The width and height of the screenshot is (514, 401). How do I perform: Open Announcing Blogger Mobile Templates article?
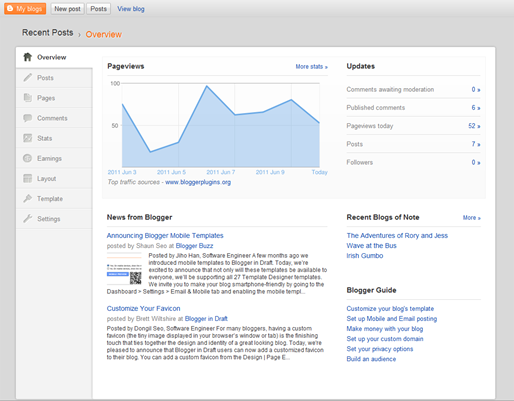(165, 235)
